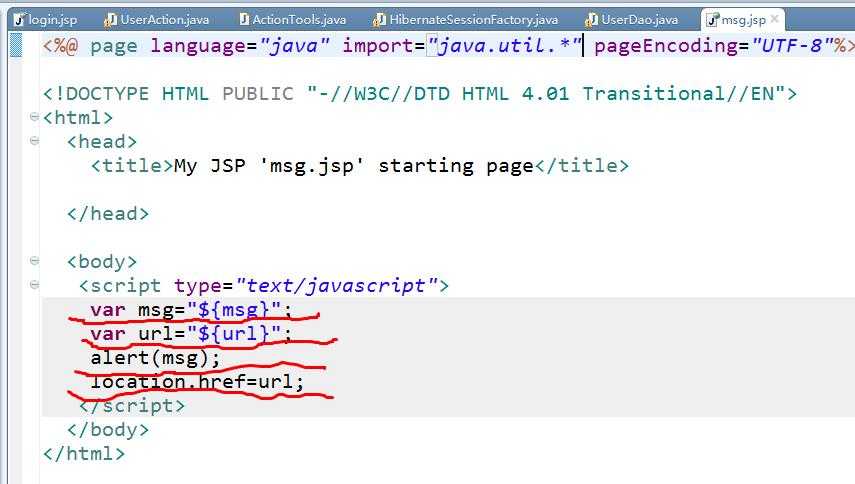Viewport: 855px width, 484px height.
Task: Click the DOCTYPE declaration line
Action: 420,94
